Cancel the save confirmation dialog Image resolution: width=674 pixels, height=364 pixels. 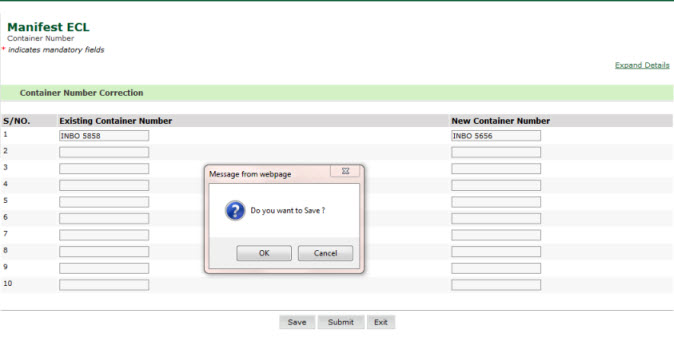point(325,253)
